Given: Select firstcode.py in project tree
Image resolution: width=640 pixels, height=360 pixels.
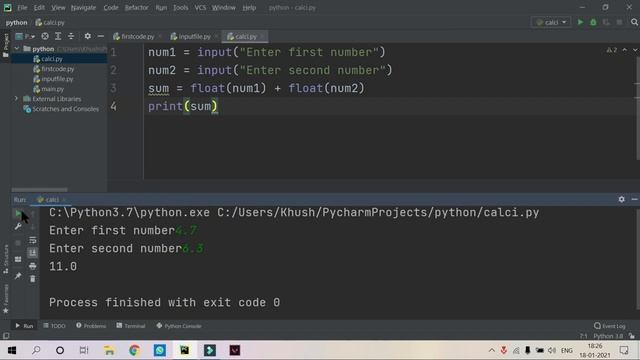Looking at the screenshot, I should [x=58, y=69].
